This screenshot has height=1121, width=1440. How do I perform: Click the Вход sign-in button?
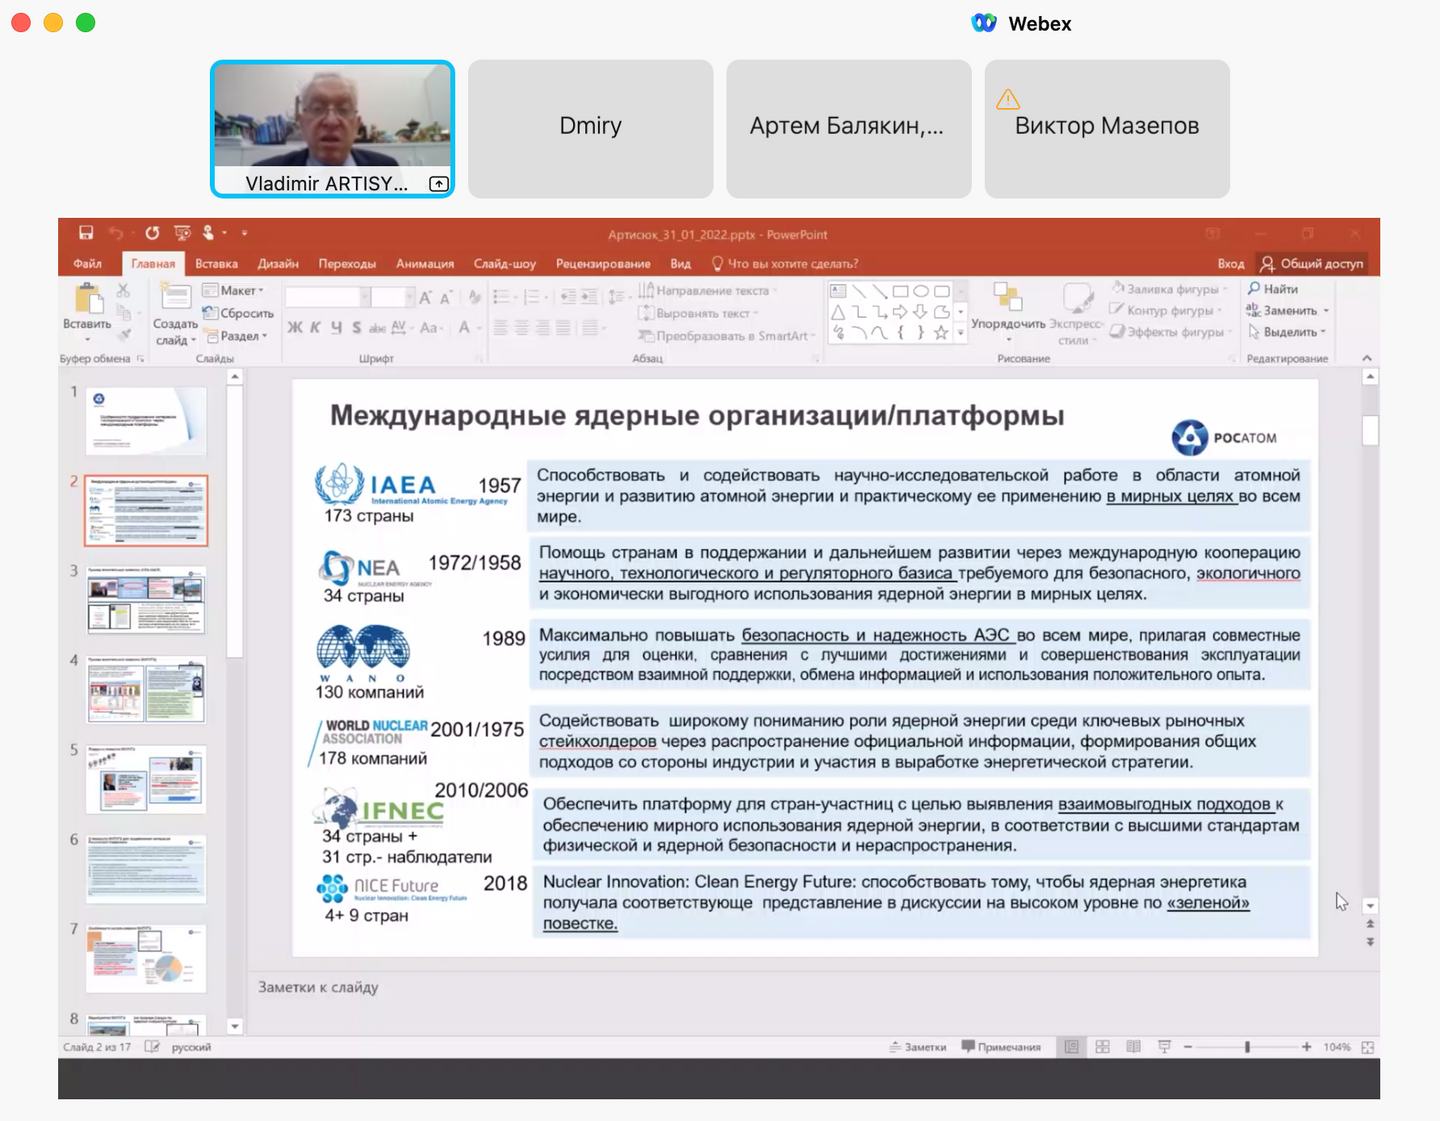[x=1231, y=264]
